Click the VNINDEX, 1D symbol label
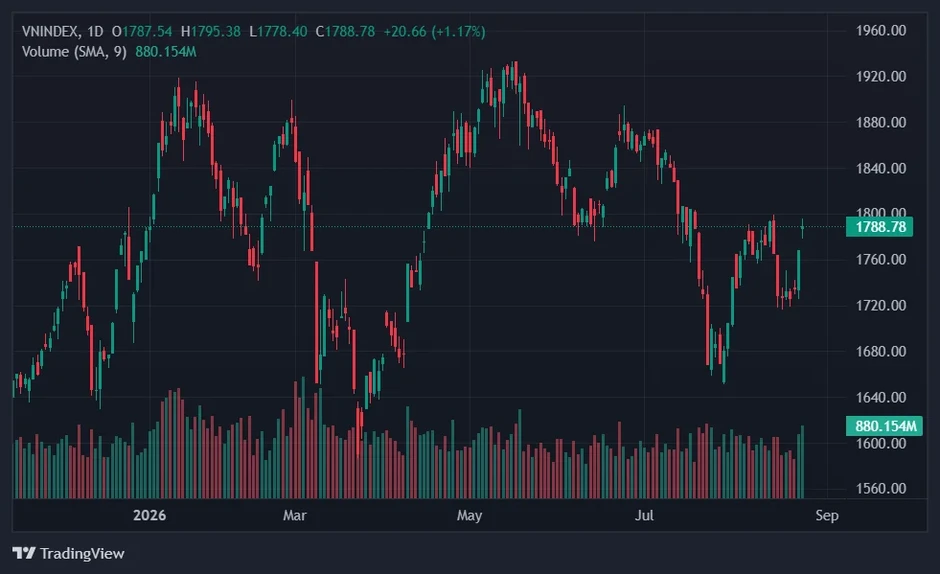 [x=62, y=31]
